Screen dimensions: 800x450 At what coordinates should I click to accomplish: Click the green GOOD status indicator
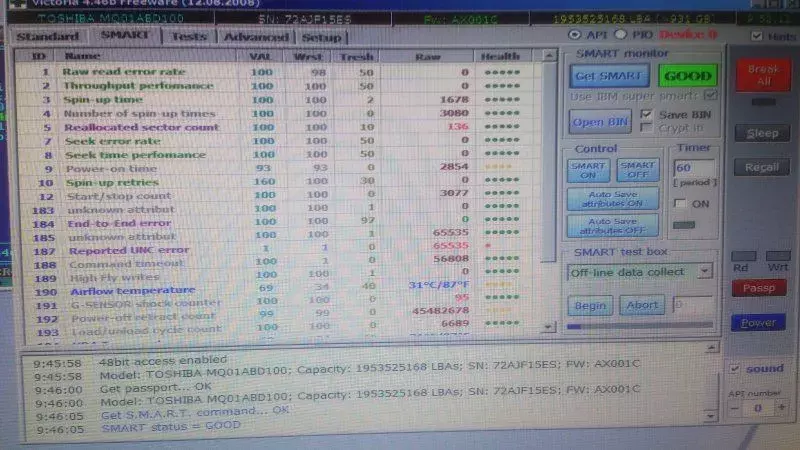(687, 76)
